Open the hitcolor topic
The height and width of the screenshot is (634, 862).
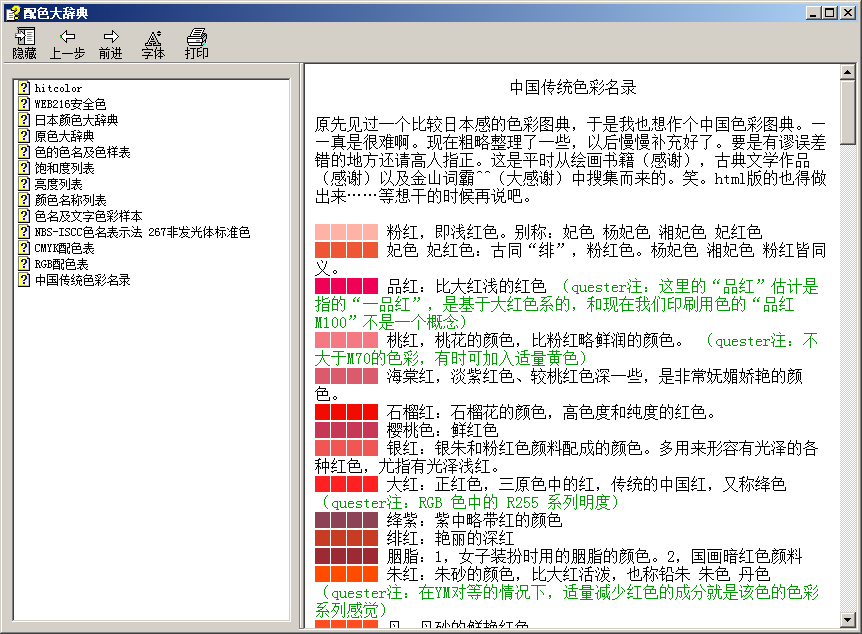pyautogui.click(x=58, y=88)
